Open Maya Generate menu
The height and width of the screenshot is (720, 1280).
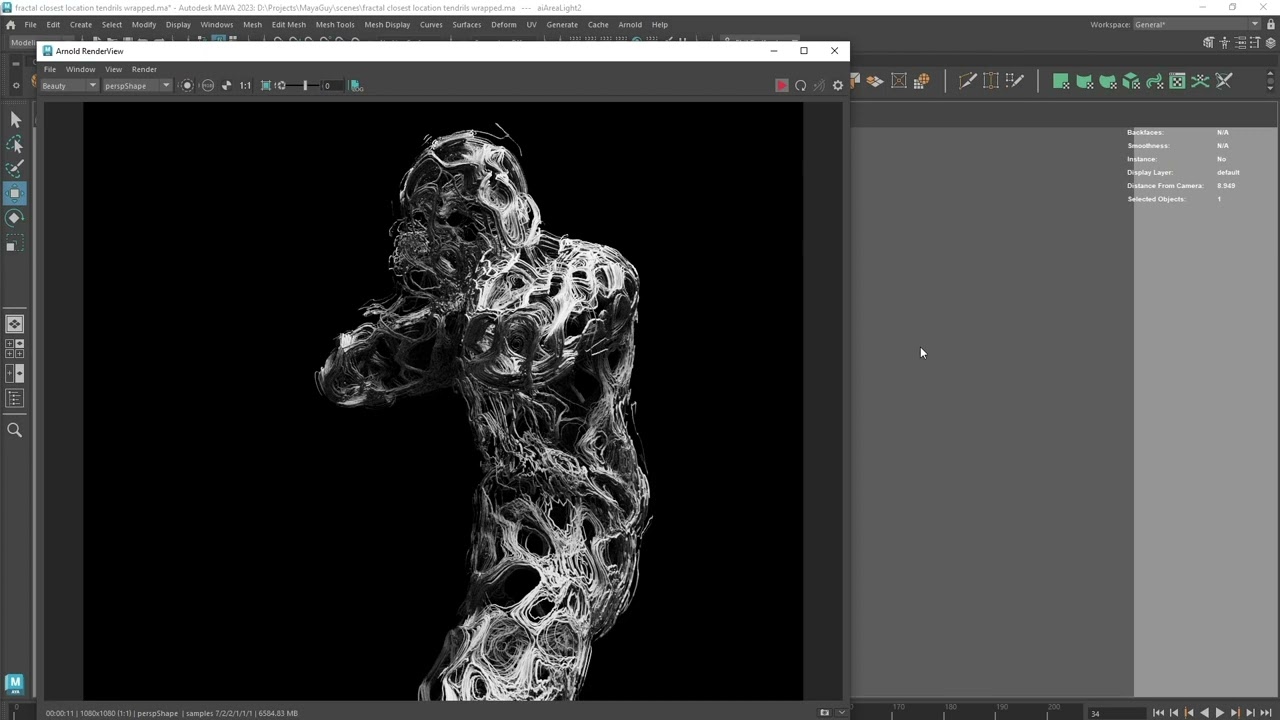(562, 24)
